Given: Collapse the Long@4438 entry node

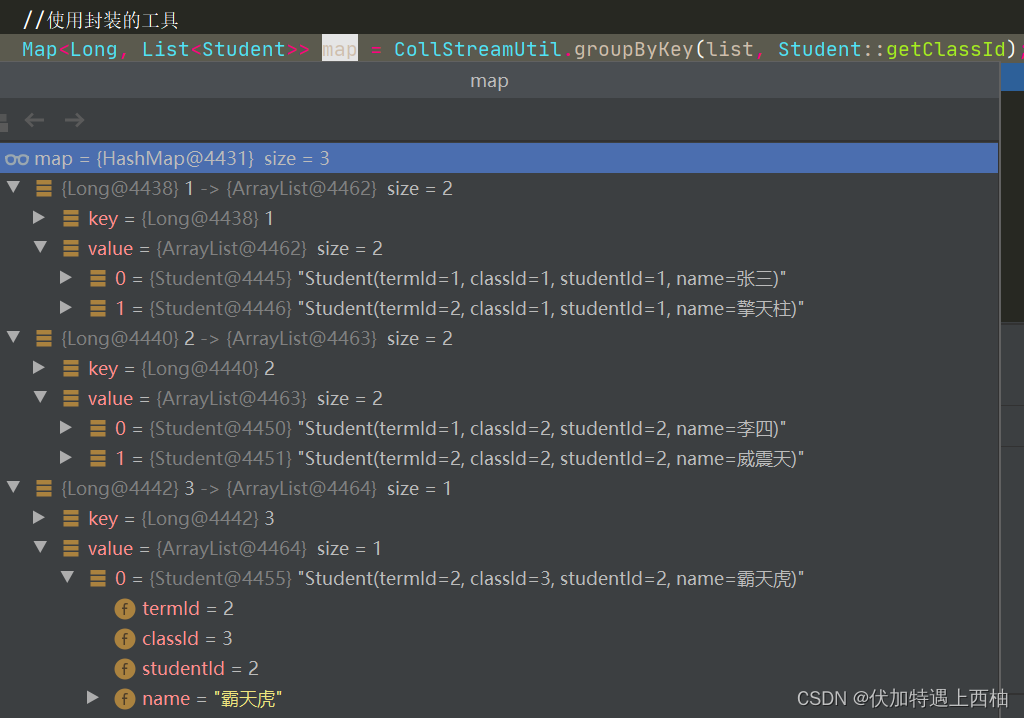Looking at the screenshot, I should (x=13, y=188).
